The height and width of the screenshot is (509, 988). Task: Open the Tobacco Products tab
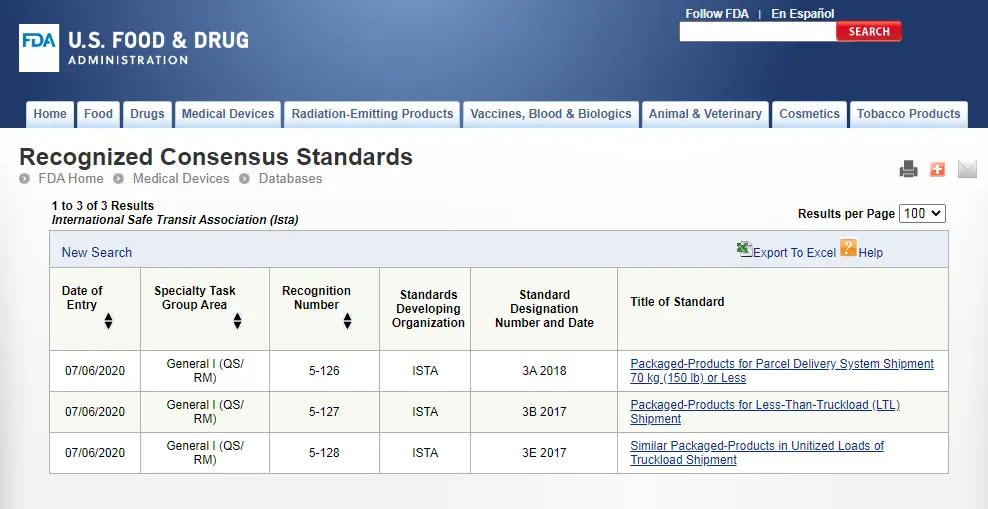point(908,114)
